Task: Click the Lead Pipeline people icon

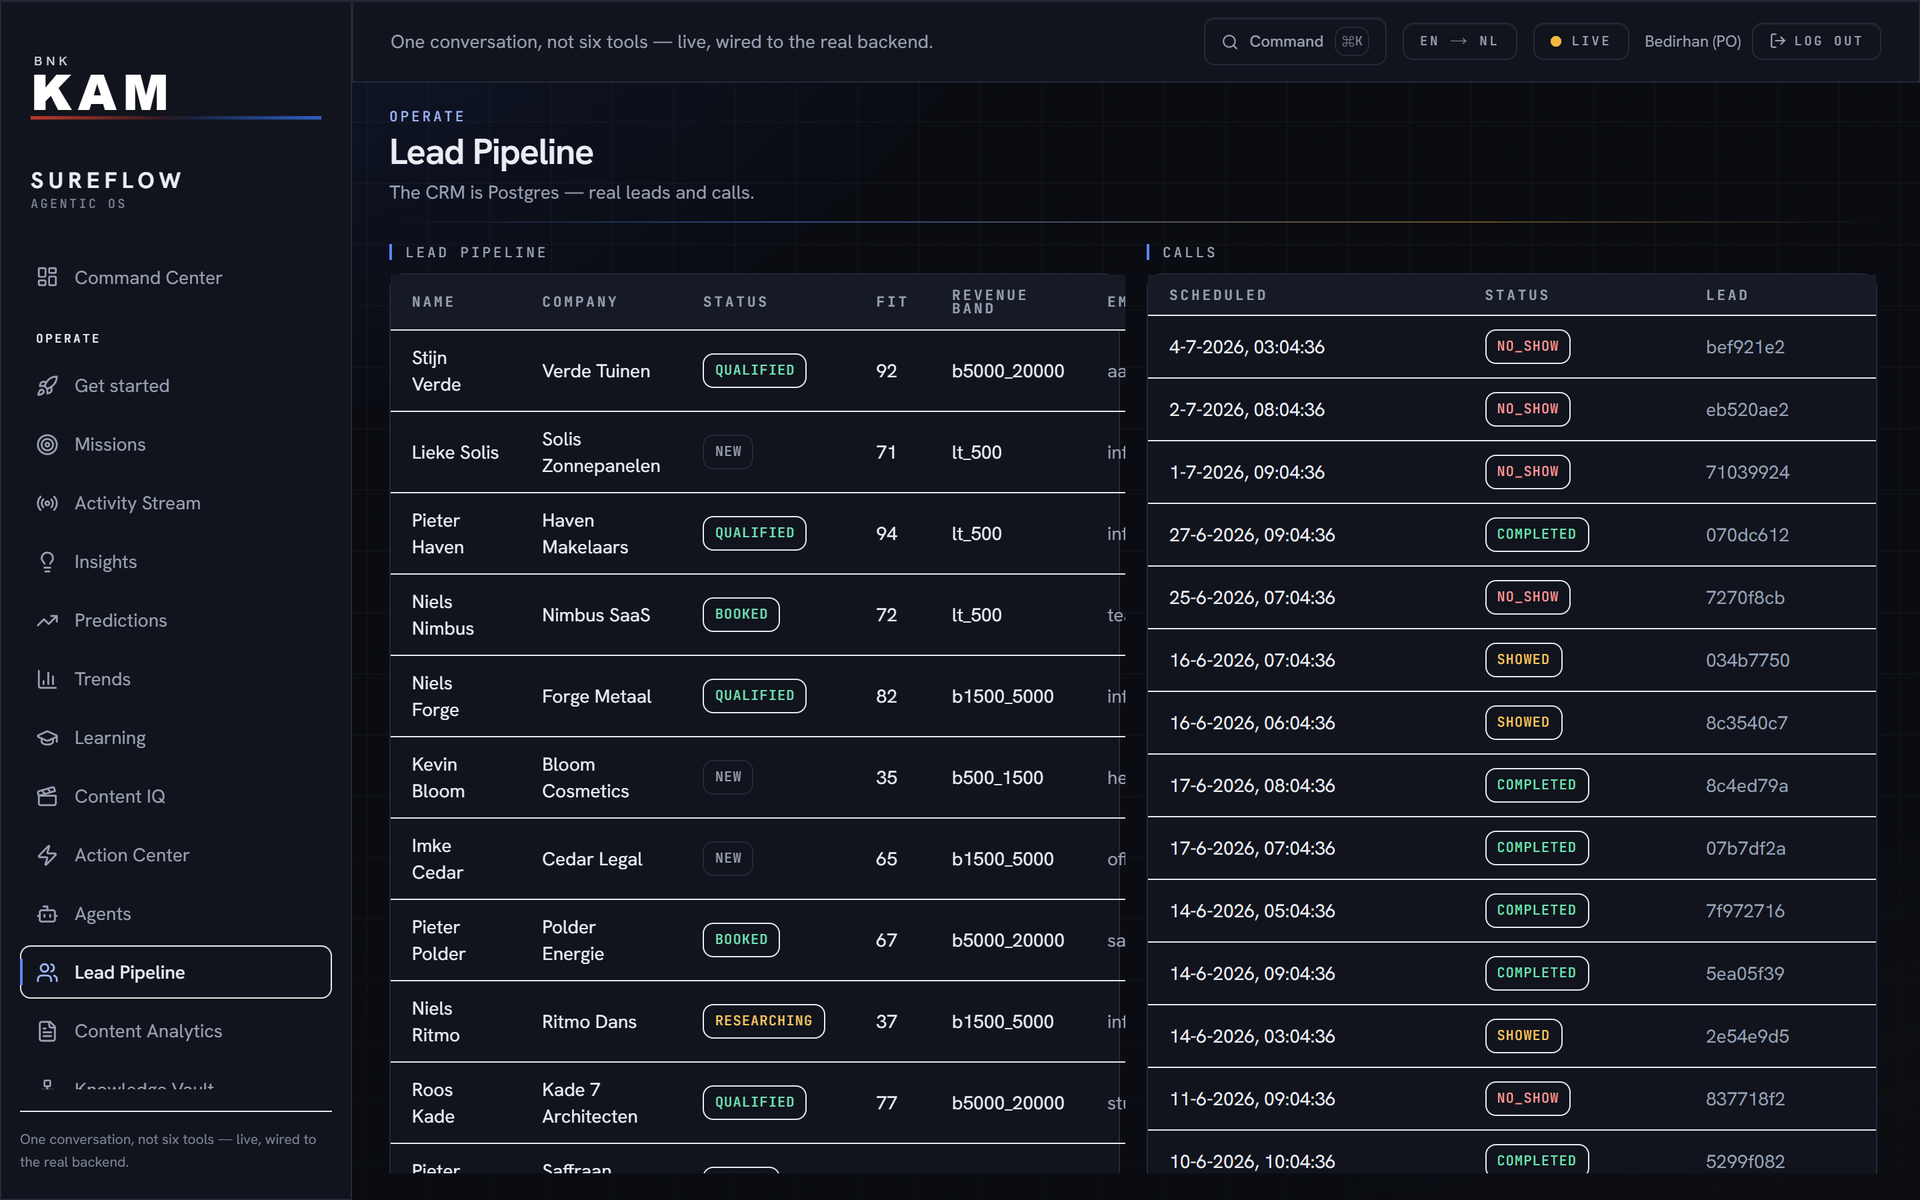Action: coord(47,972)
